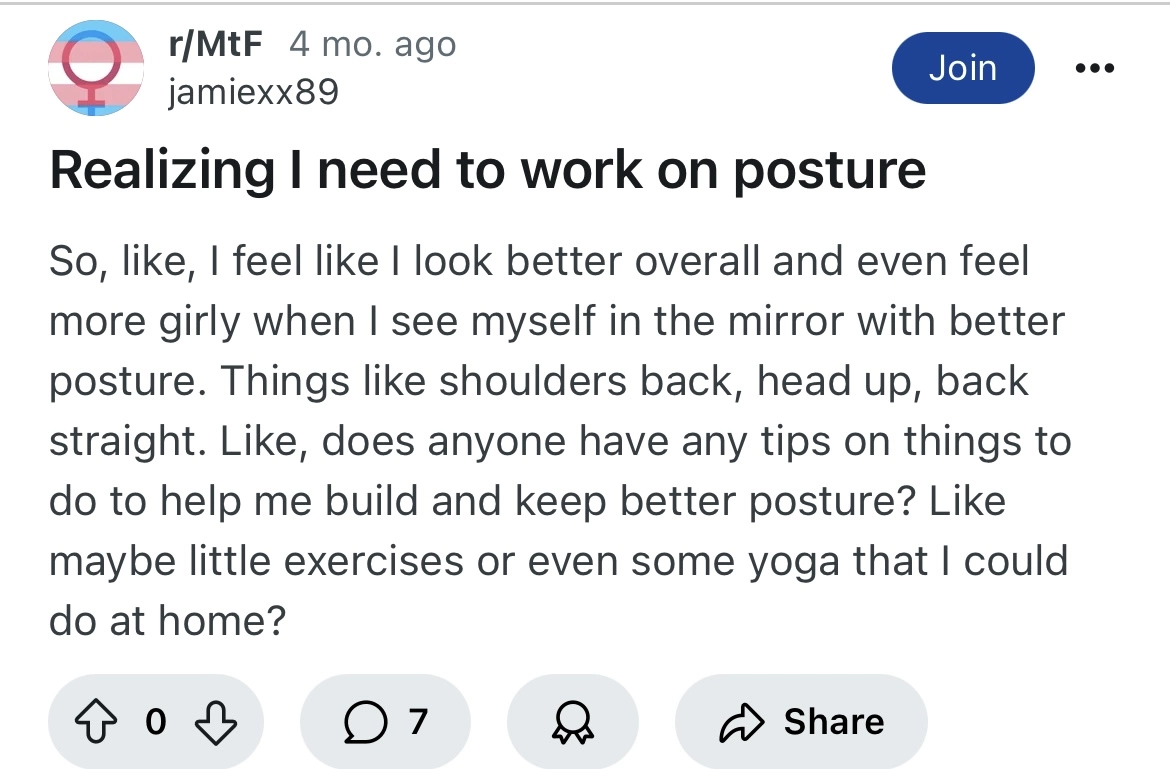Upvote the posture post
The image size is (1170, 769).
coord(98,722)
